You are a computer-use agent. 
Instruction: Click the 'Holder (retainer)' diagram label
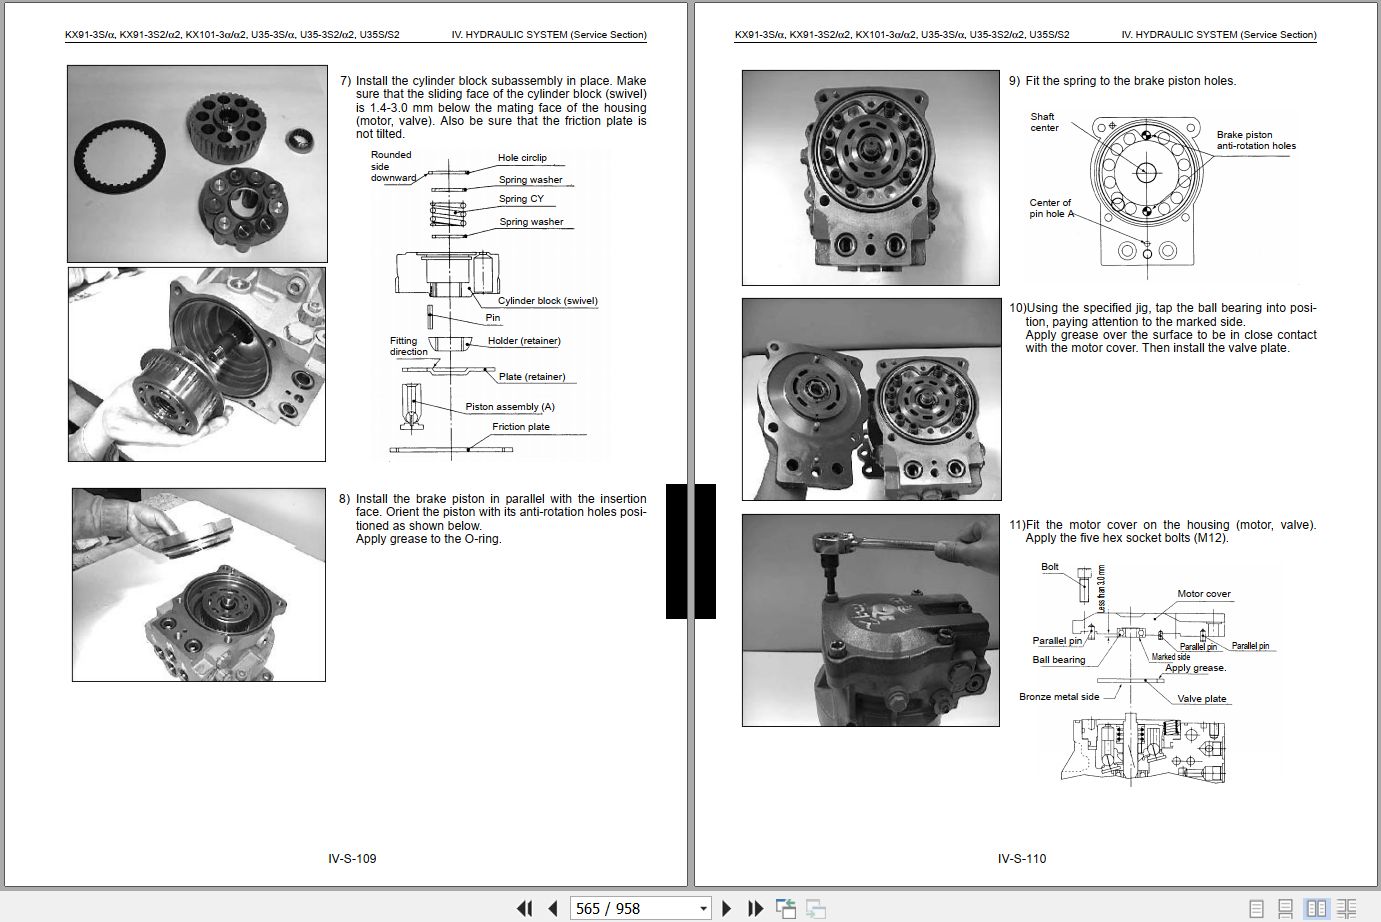(x=524, y=341)
